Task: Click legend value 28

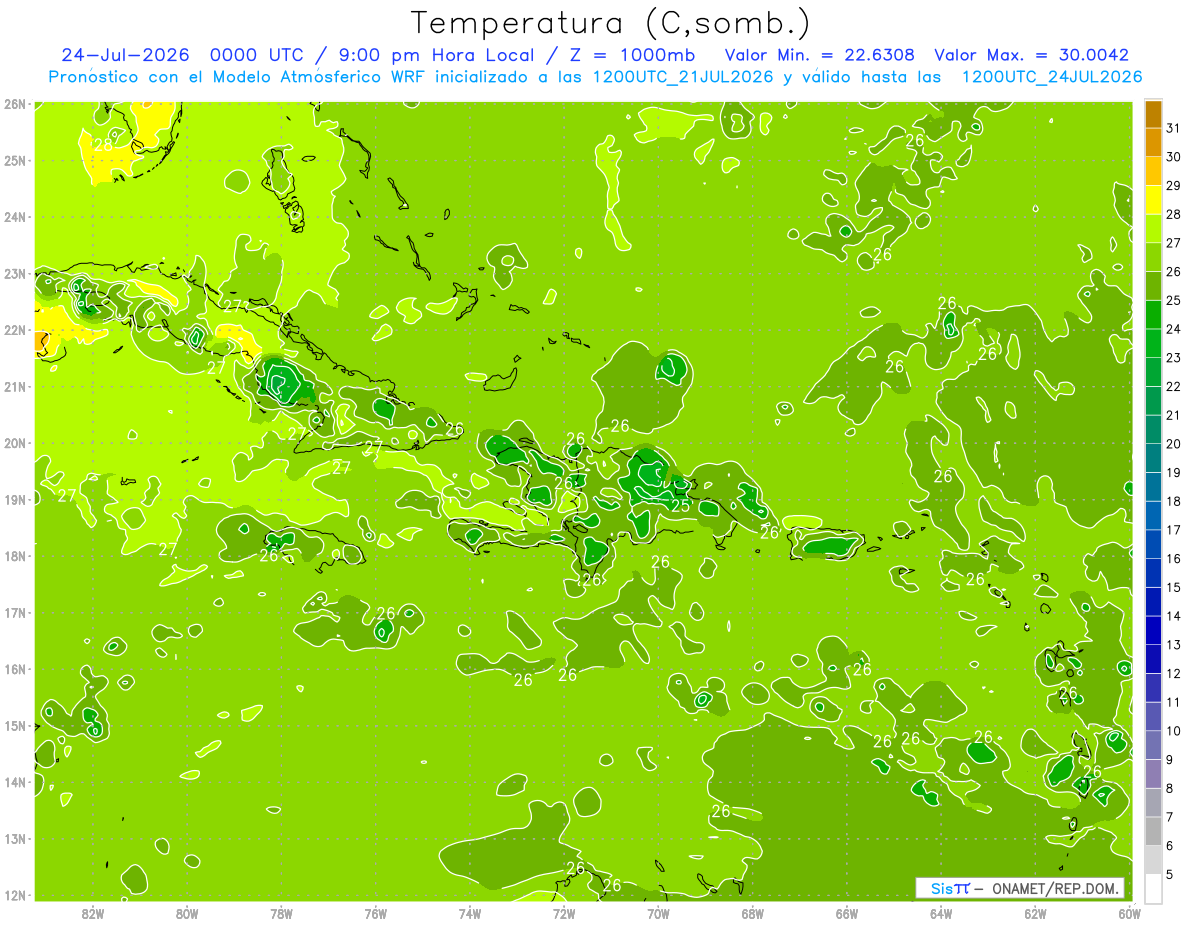Action: [x=1174, y=214]
